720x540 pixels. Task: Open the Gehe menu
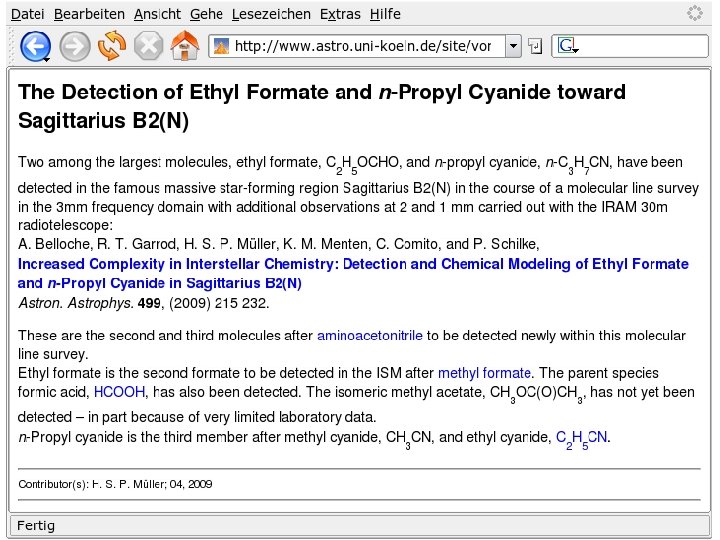click(x=206, y=14)
